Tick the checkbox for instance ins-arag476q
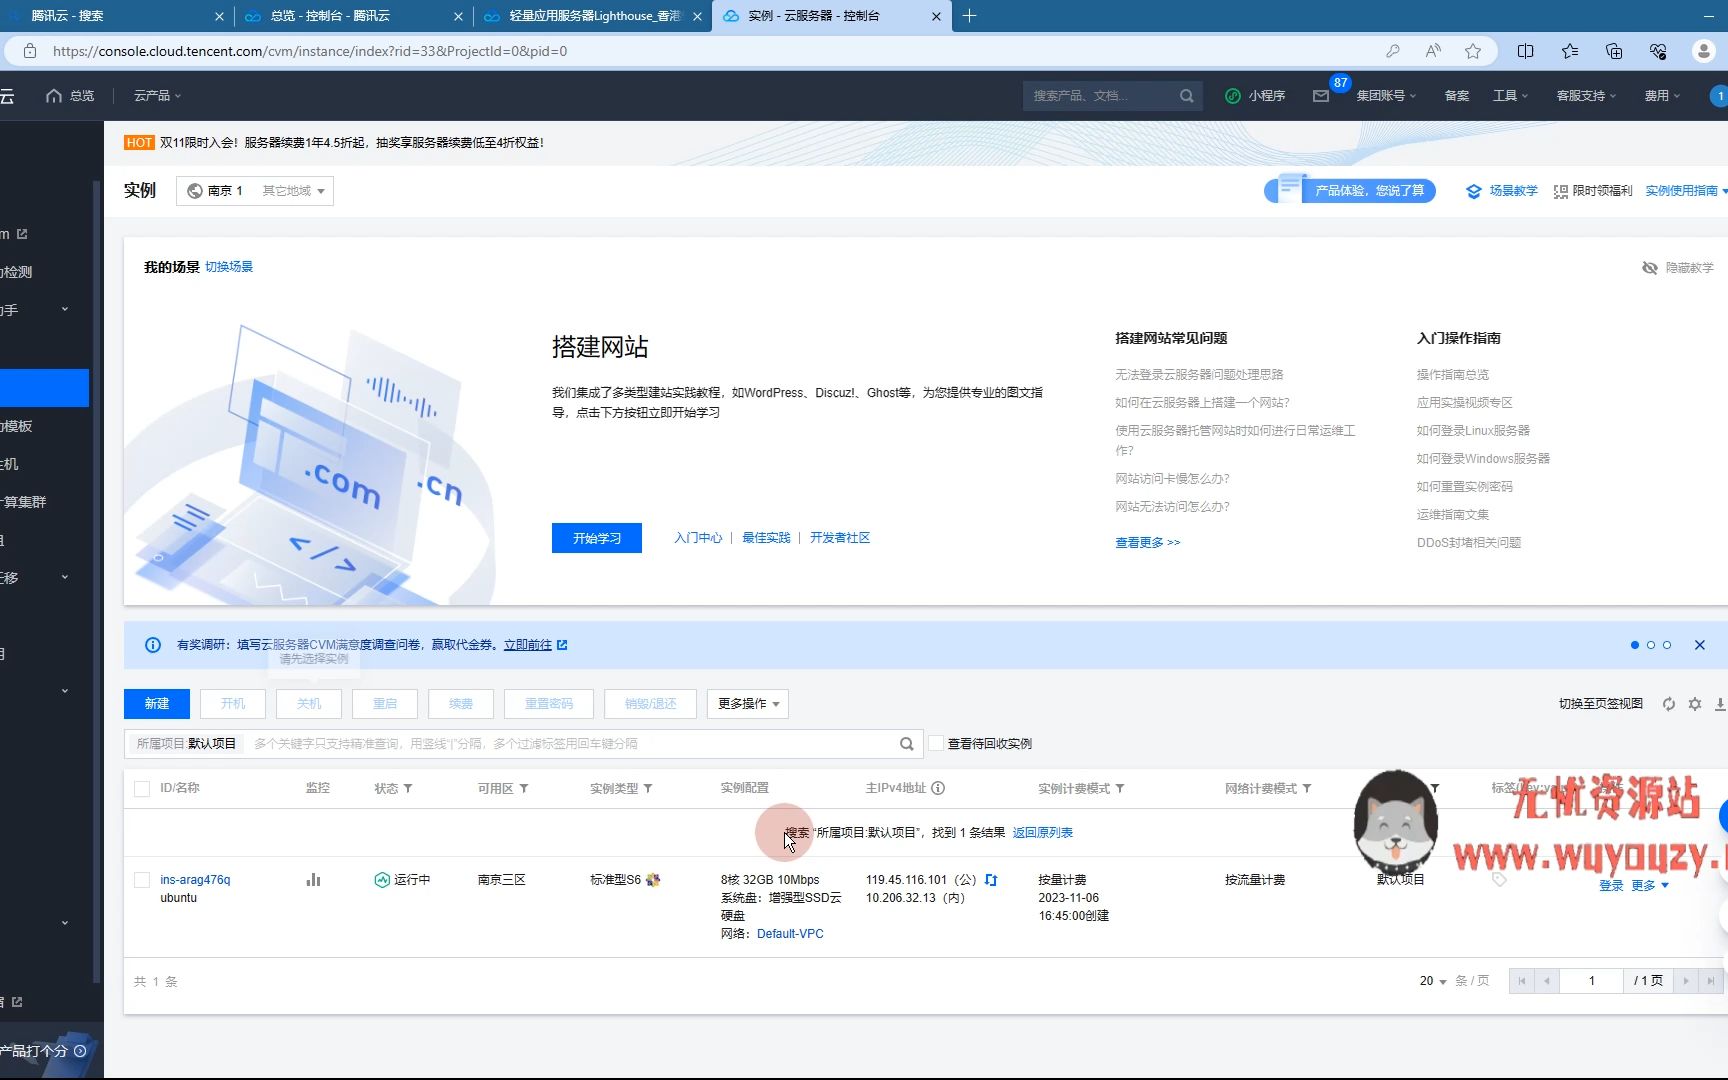Screen dimensions: 1728x1080 tap(142, 880)
